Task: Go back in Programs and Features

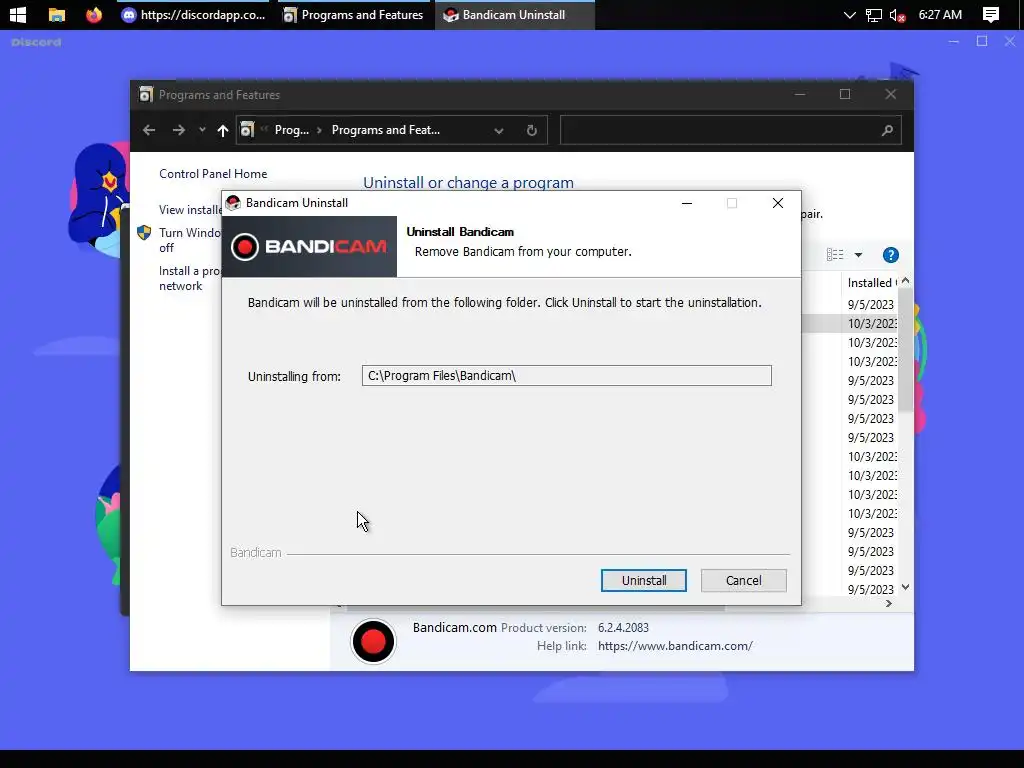Action: click(x=149, y=130)
